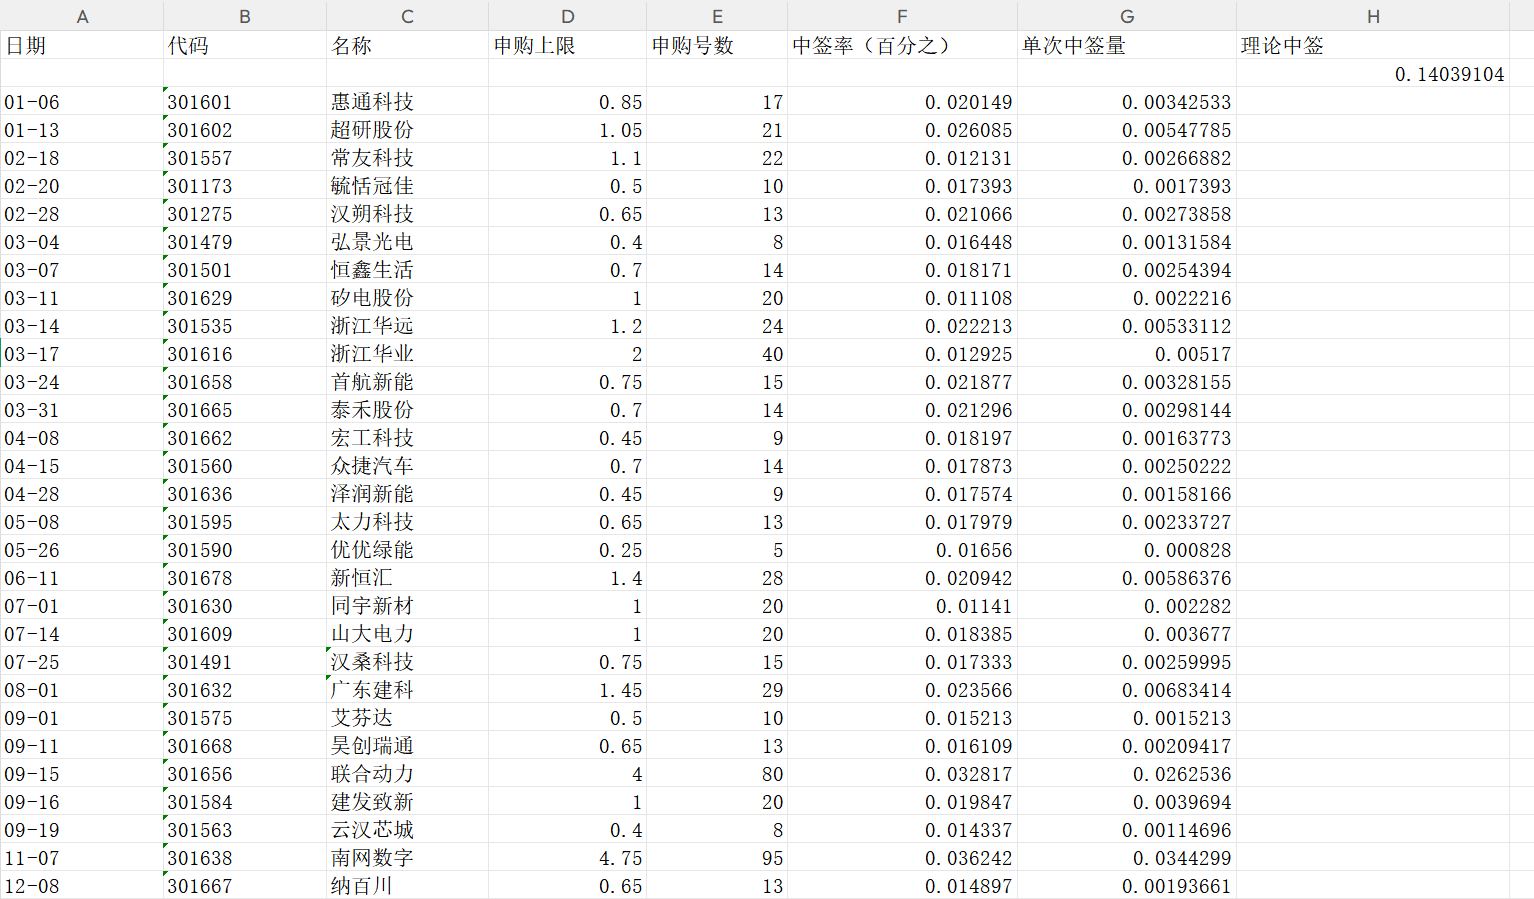
Task: Select name cell 惠通科技
Action: tap(407, 101)
